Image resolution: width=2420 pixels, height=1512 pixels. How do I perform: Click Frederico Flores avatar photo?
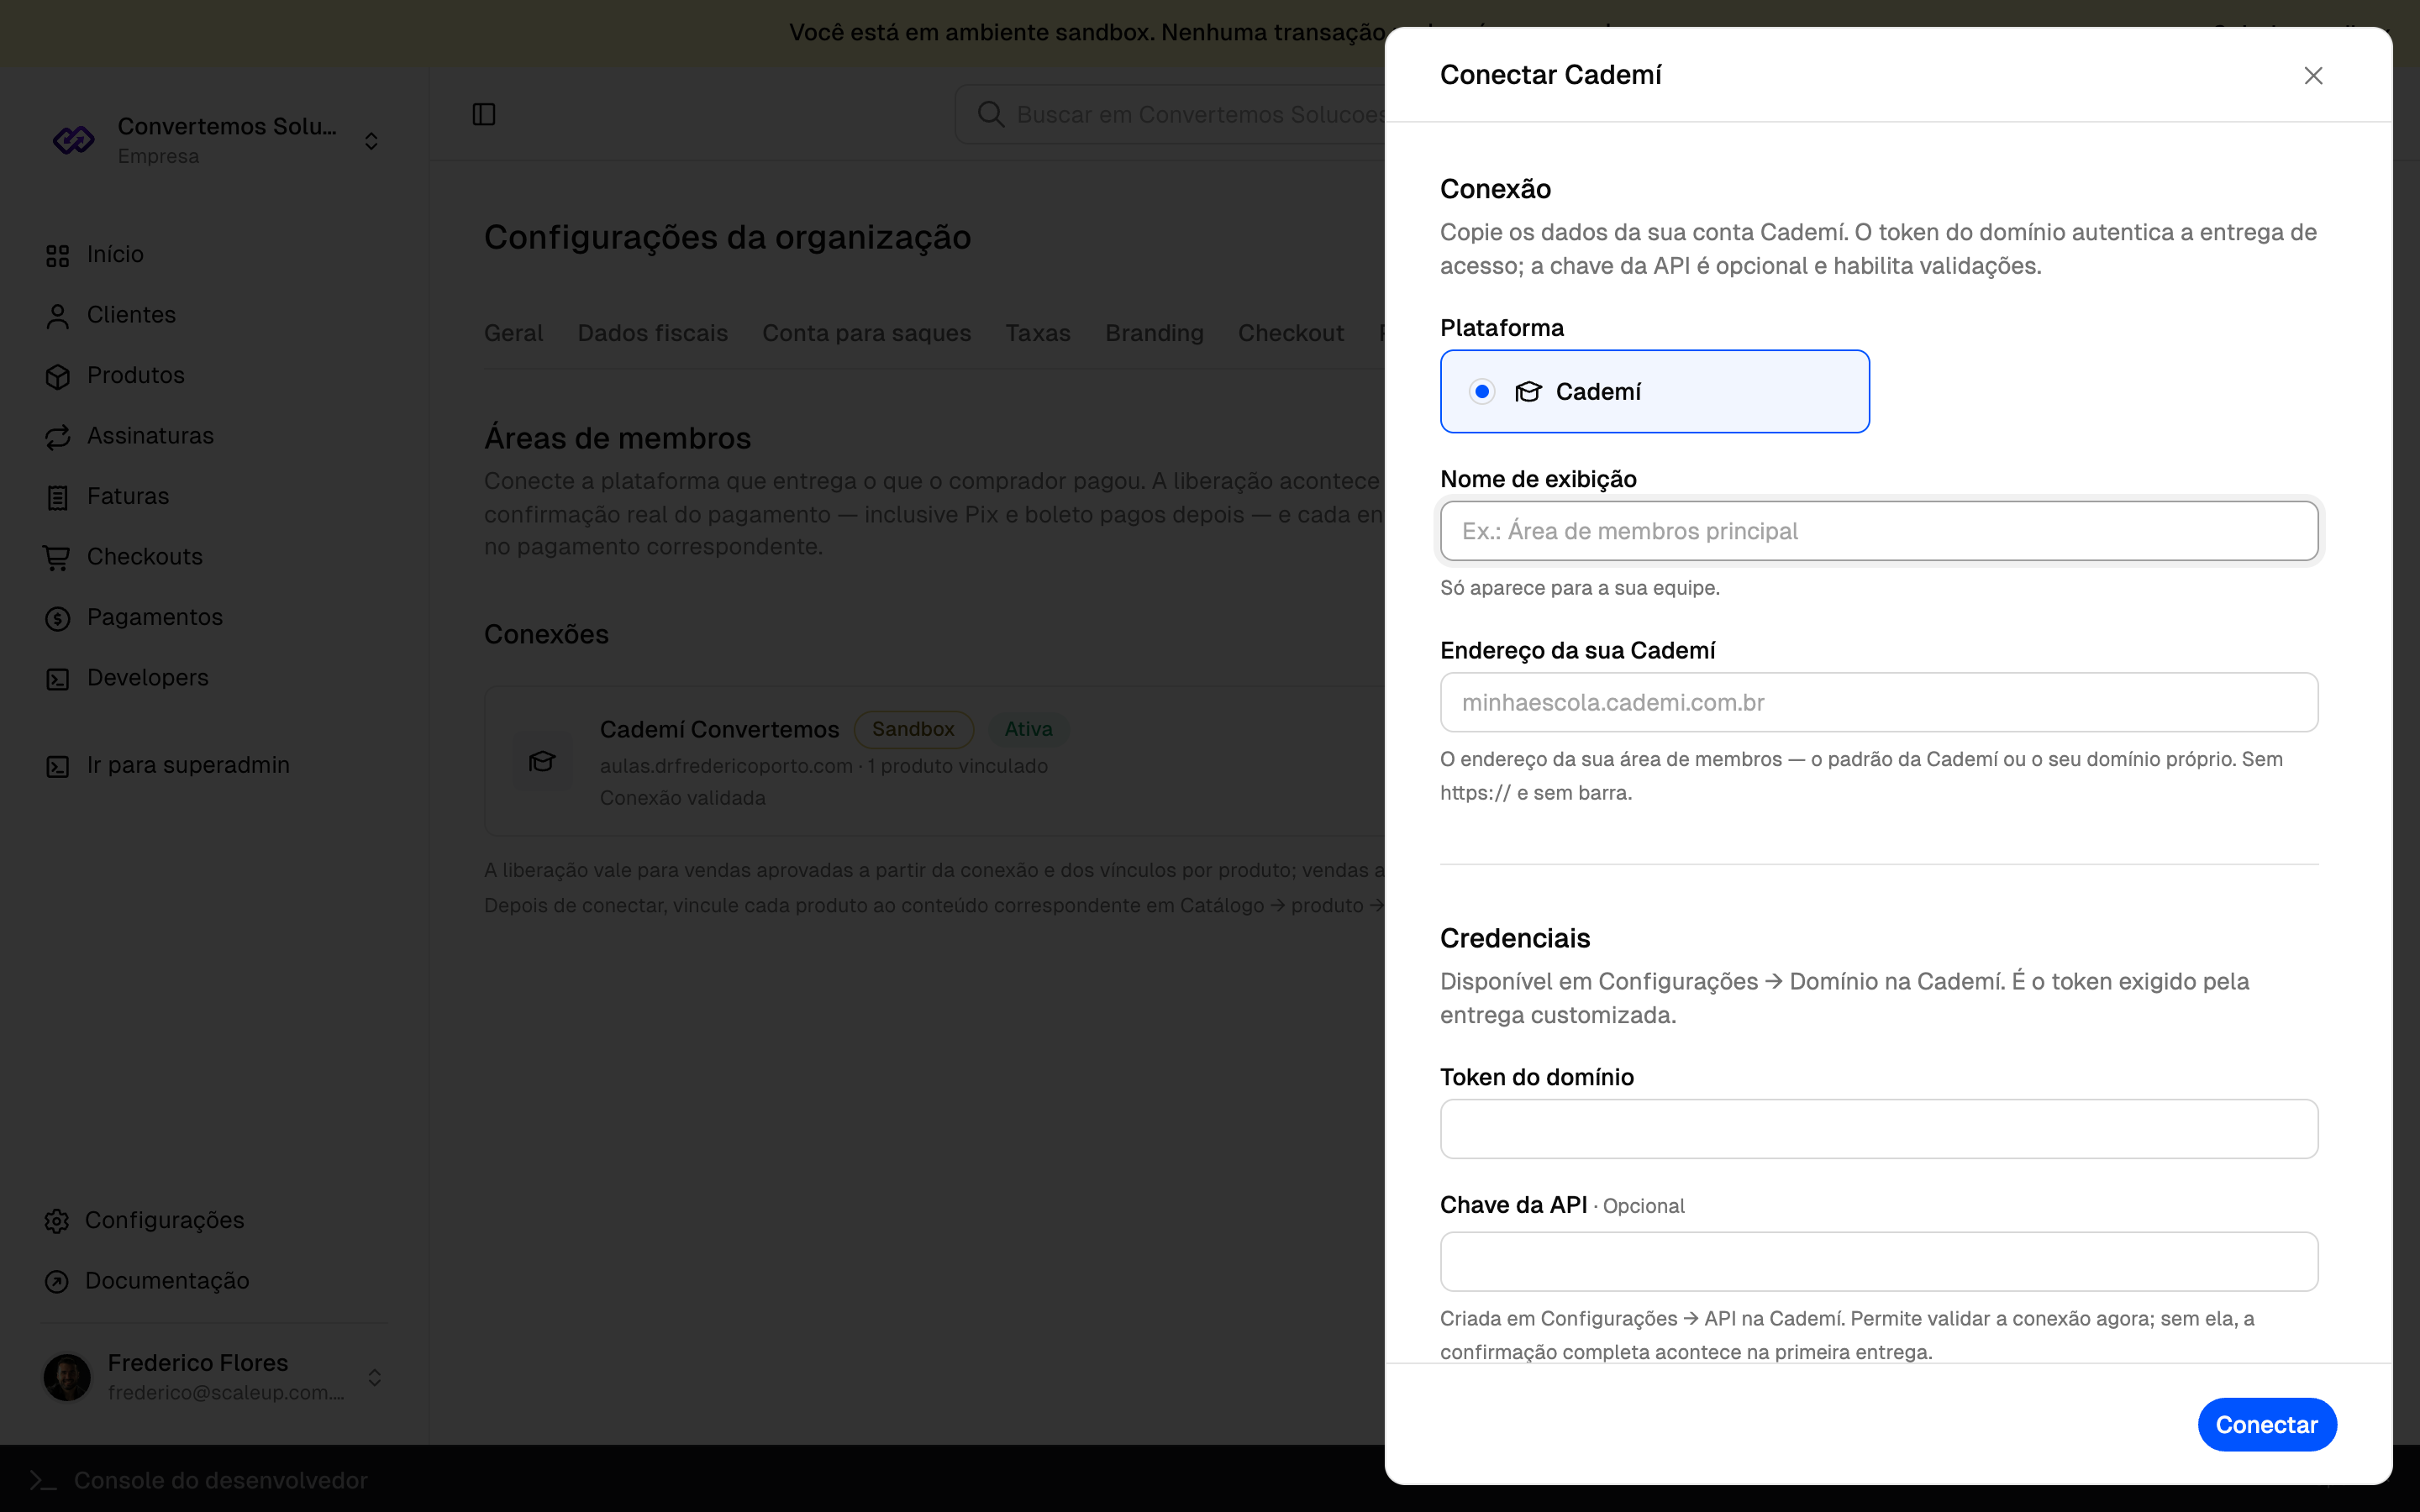67,1378
